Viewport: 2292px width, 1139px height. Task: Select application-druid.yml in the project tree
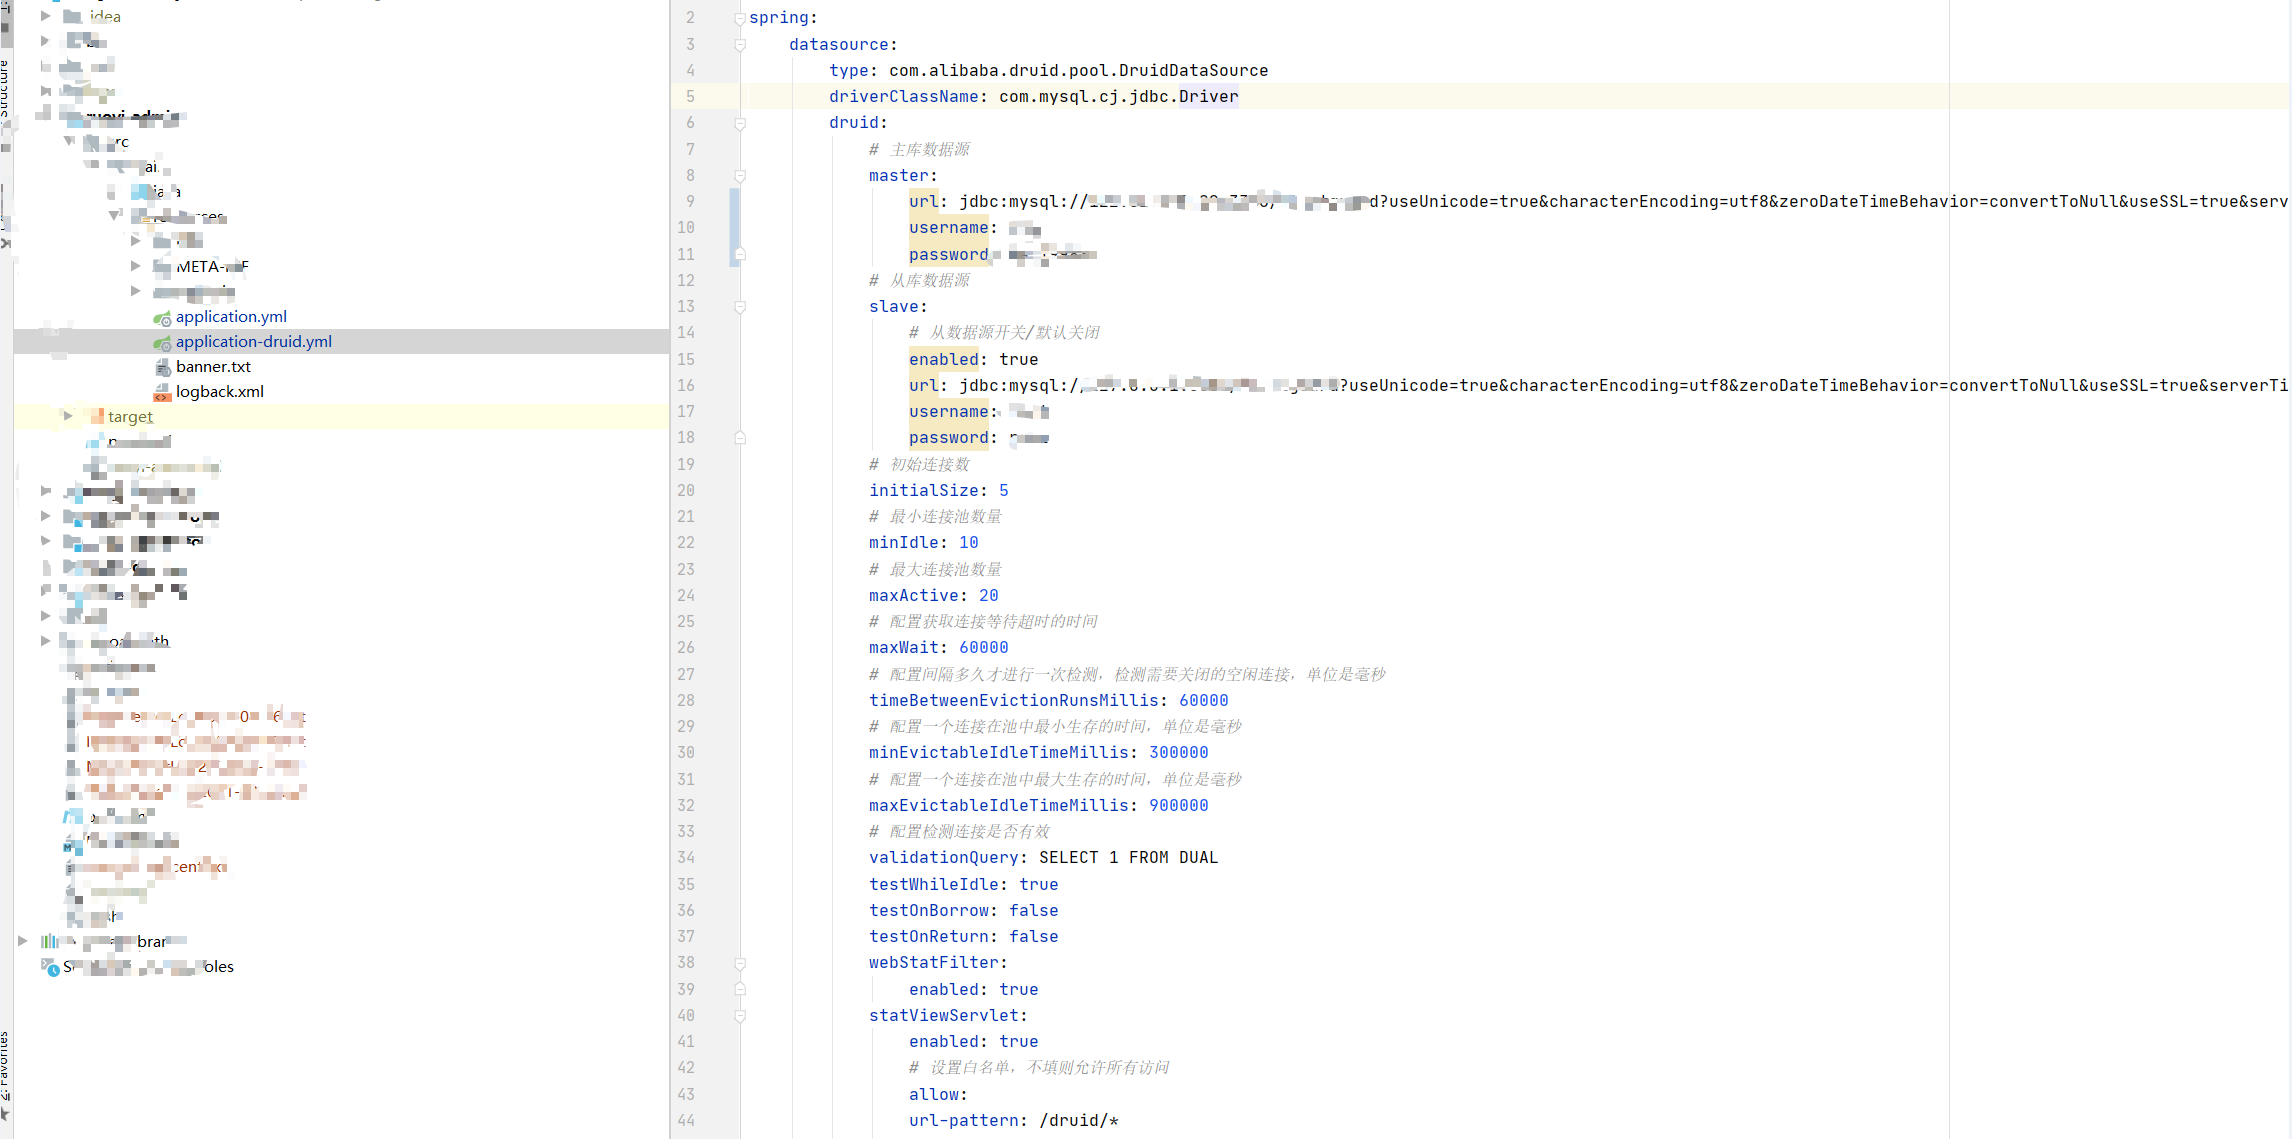(253, 341)
